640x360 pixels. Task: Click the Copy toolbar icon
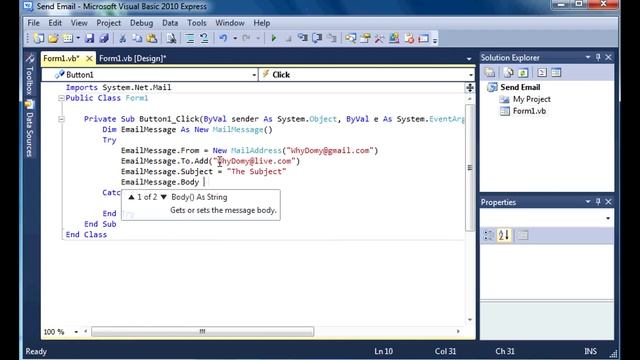137,38
